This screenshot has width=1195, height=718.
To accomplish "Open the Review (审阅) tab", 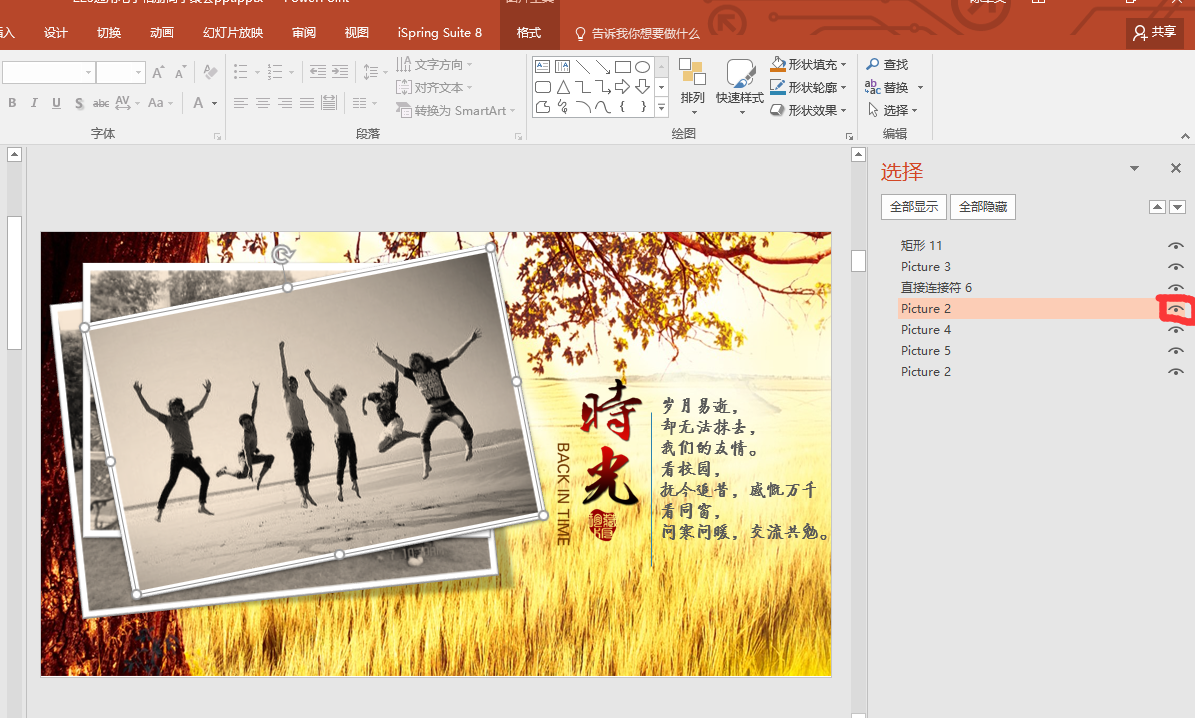I will 303,33.
